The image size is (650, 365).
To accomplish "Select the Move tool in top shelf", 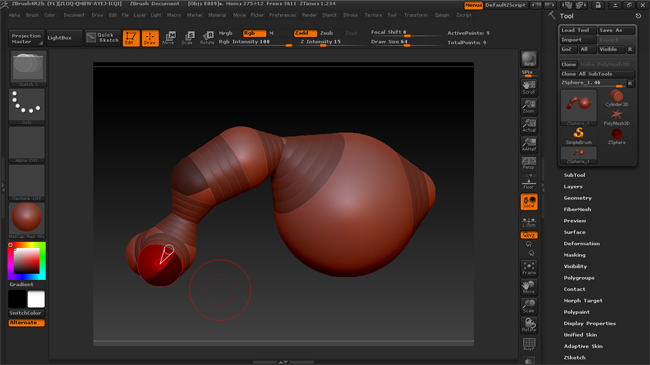I will click(x=169, y=38).
